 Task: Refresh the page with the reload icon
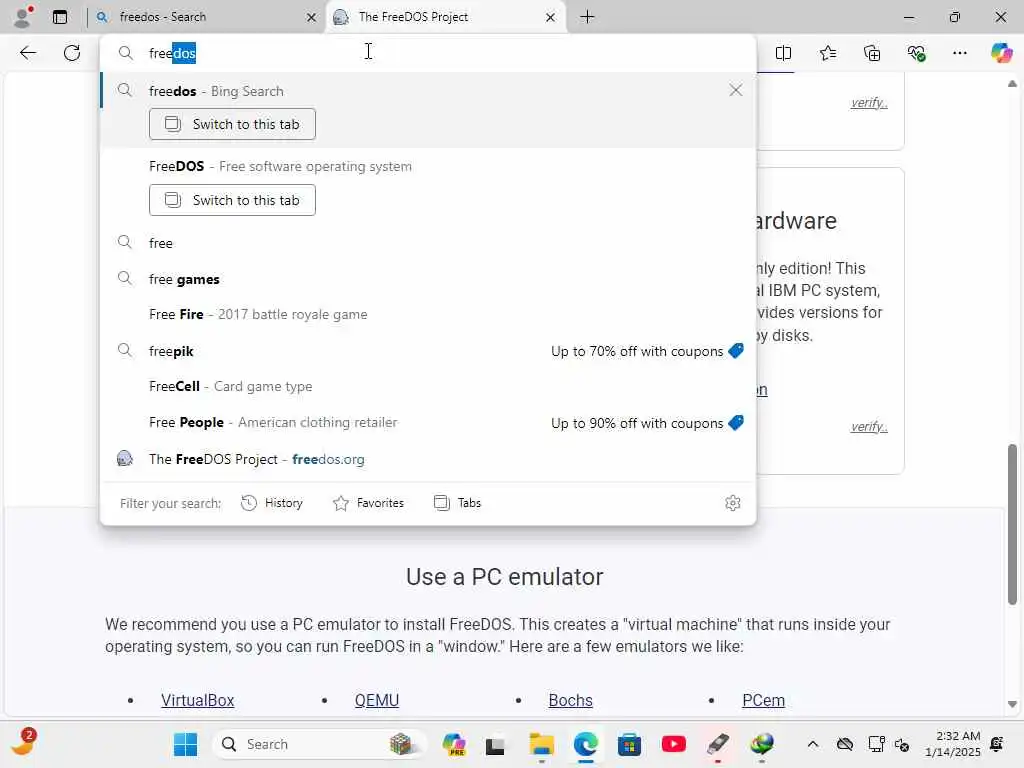(x=72, y=53)
